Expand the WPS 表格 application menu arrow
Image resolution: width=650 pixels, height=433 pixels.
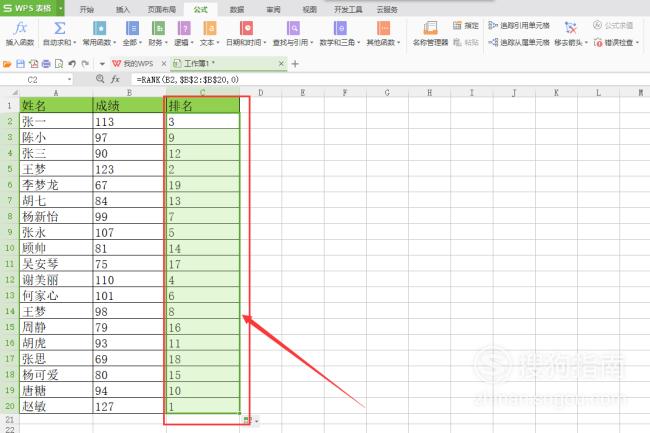coord(61,8)
